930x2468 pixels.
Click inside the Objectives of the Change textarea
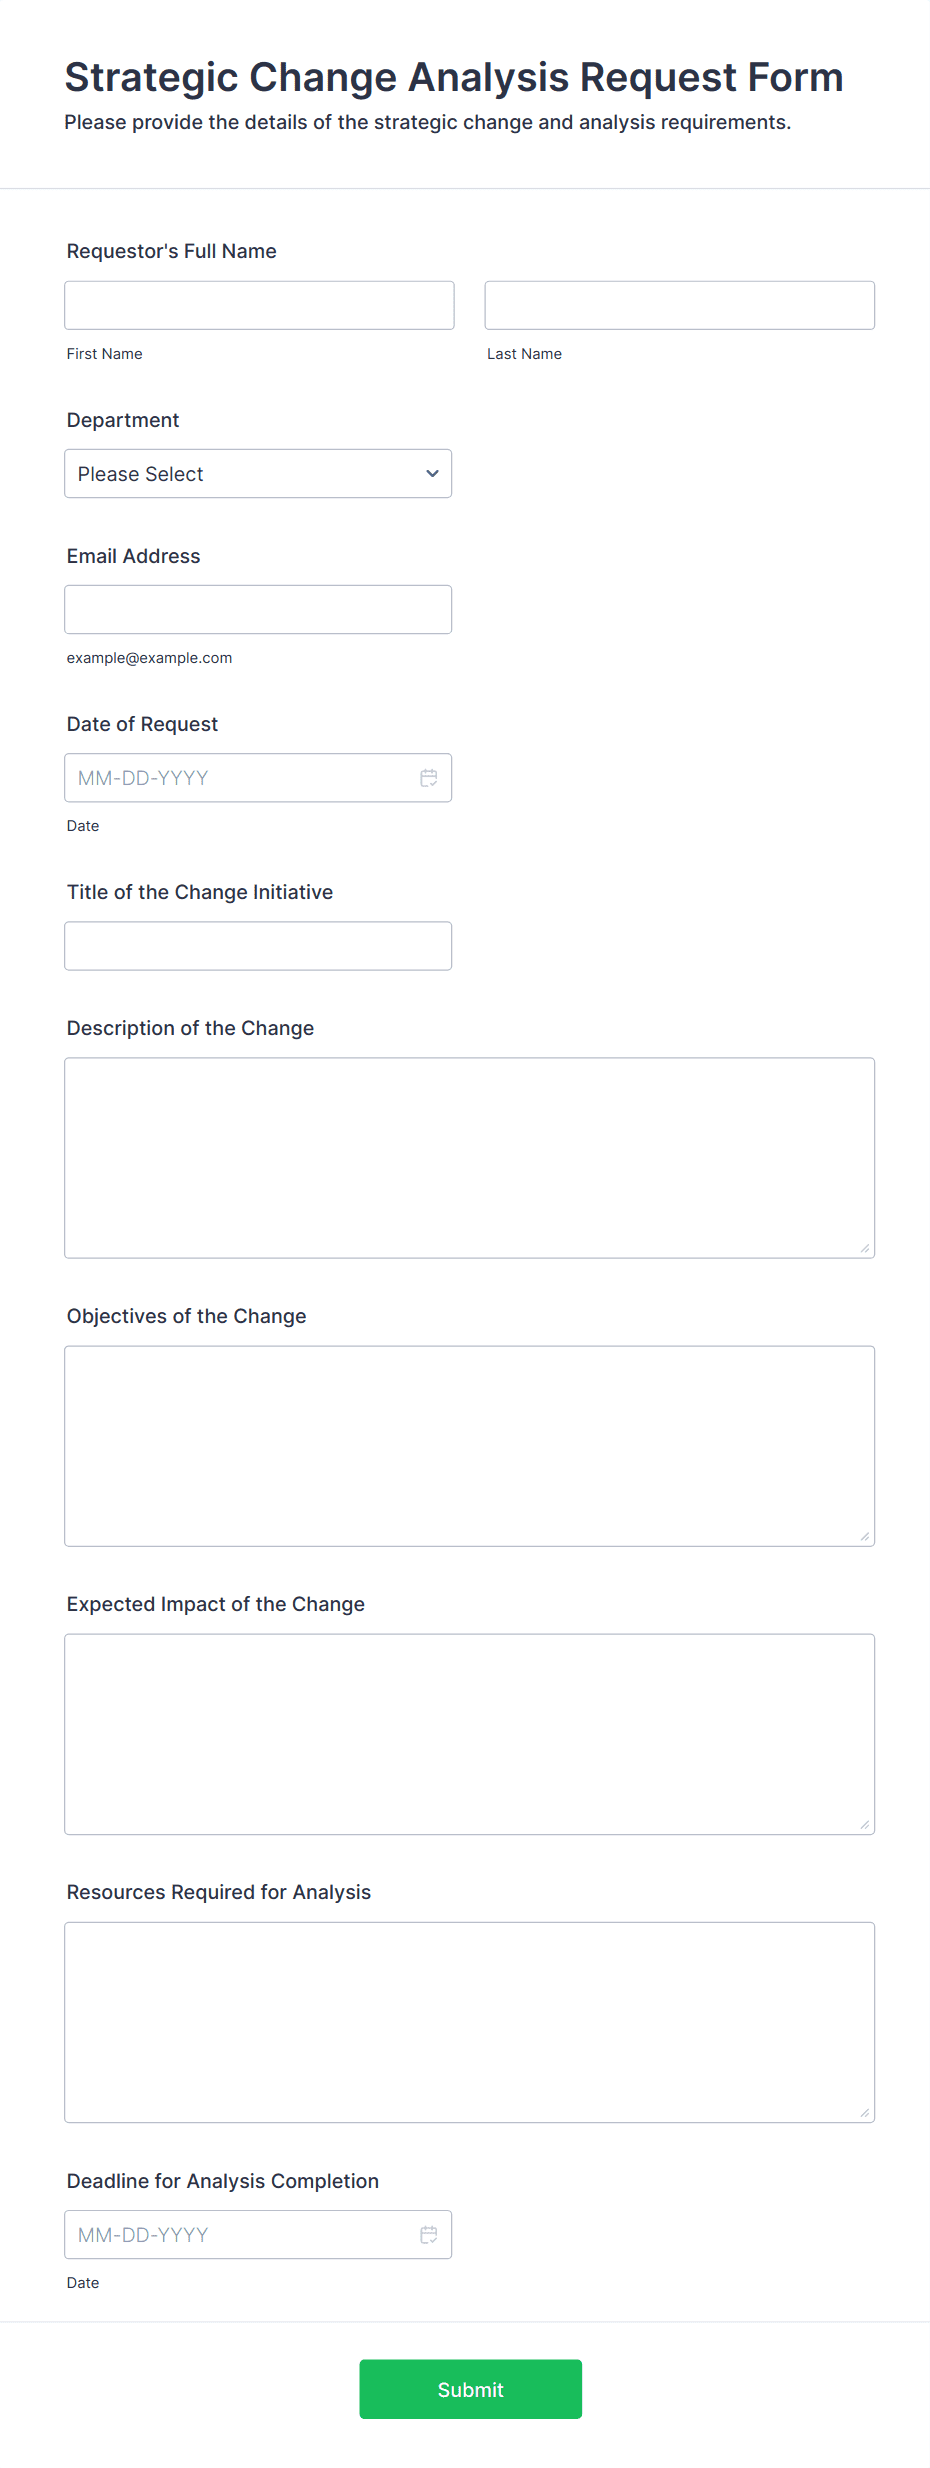point(469,1445)
